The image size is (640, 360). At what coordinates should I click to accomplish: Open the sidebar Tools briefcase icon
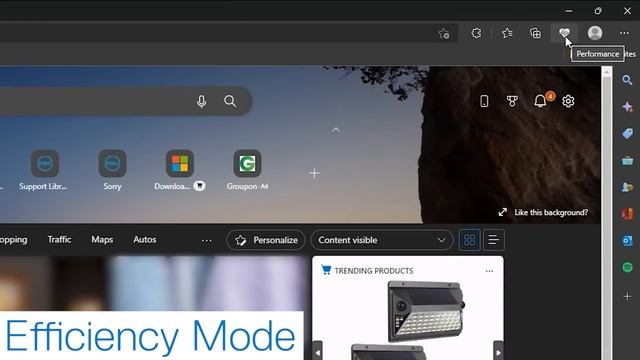click(x=627, y=161)
